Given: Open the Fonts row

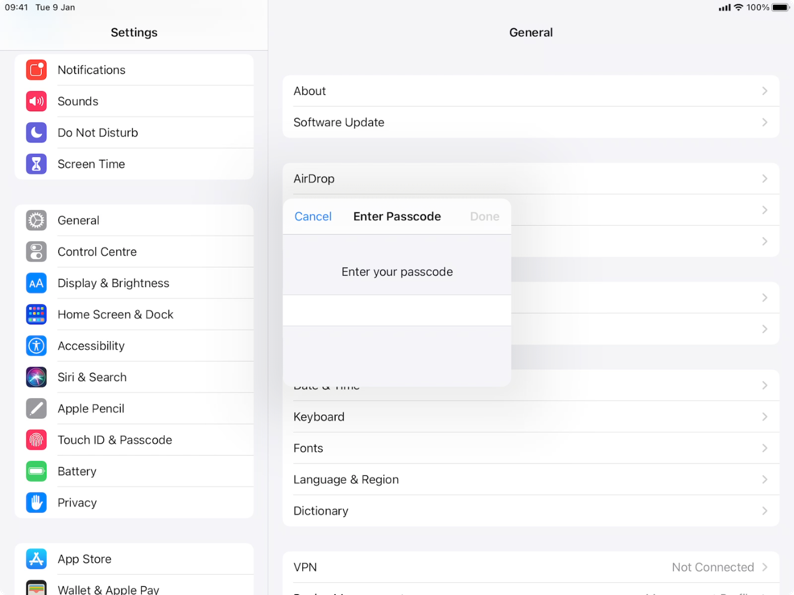Looking at the screenshot, I should point(531,448).
